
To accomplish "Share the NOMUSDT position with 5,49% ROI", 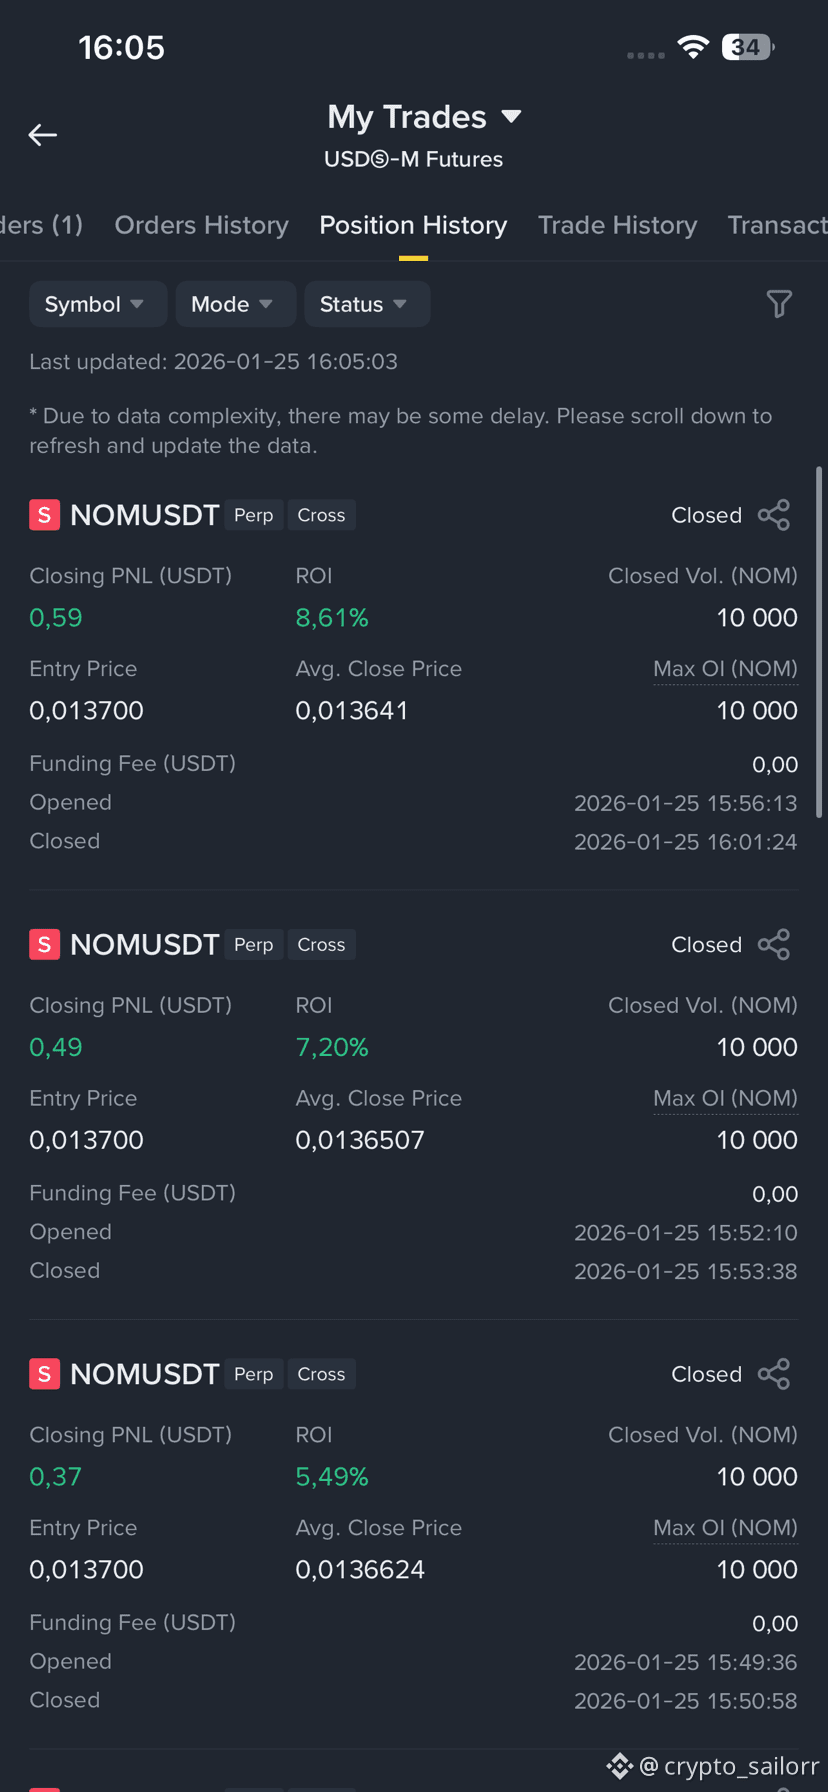I will (x=774, y=1374).
